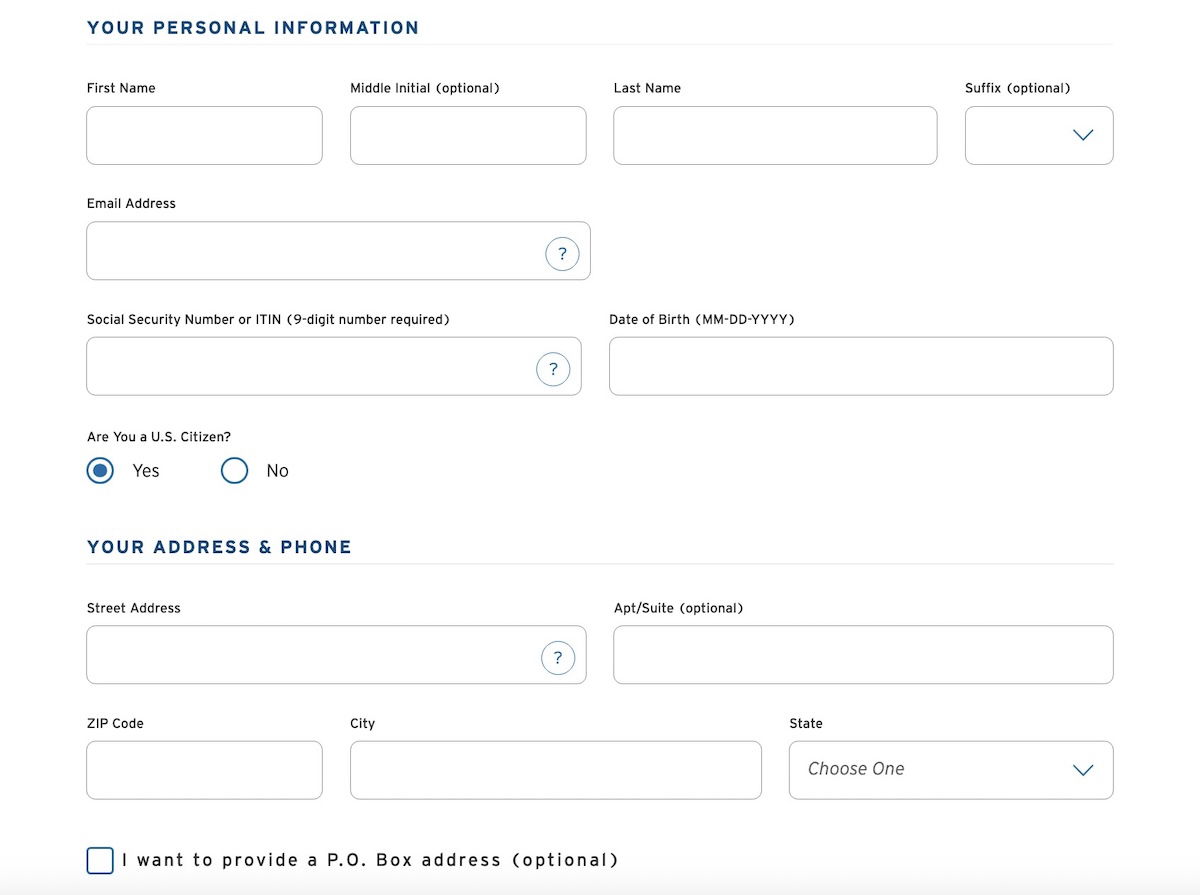Click the ZIP Code input field
Image resolution: width=1200 pixels, height=895 pixels.
coord(204,770)
